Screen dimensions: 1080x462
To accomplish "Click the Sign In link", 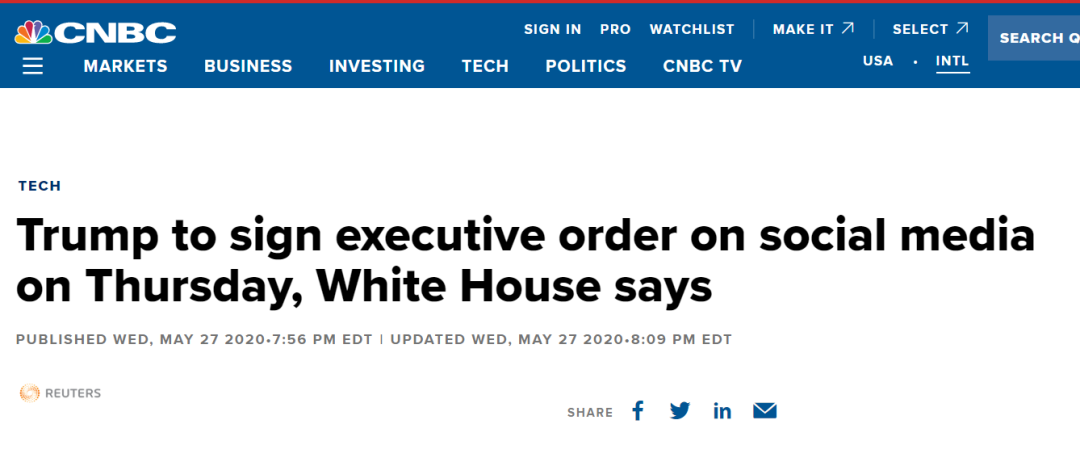I will pos(552,30).
